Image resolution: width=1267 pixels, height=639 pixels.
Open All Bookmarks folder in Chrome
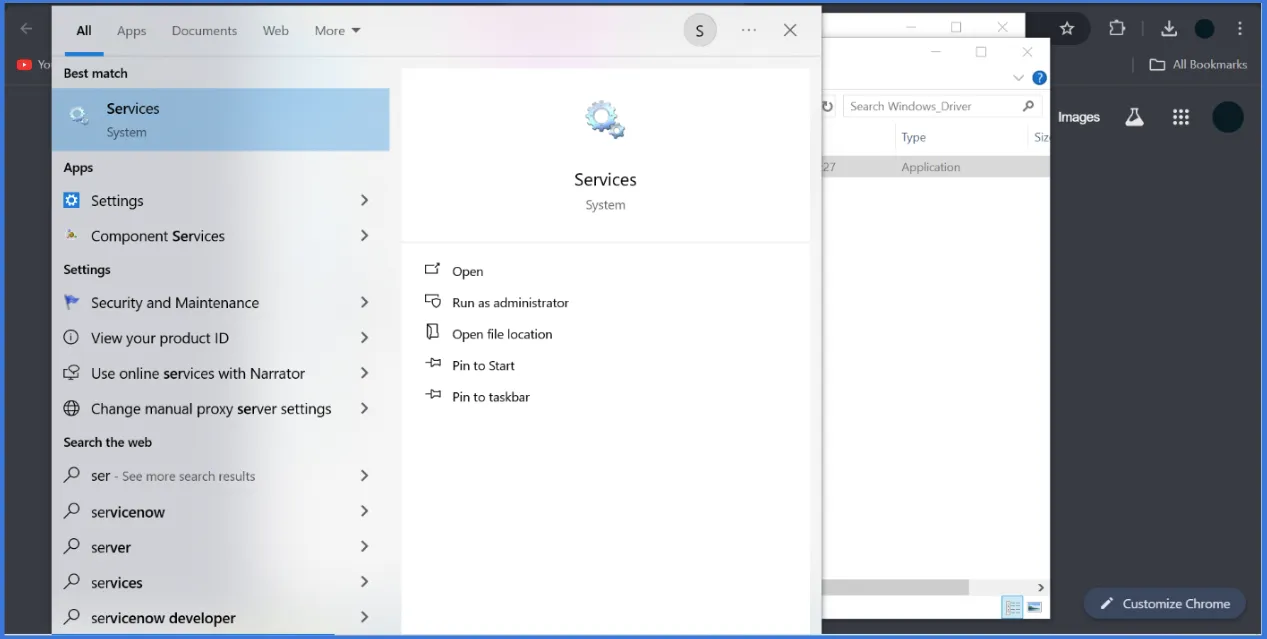point(1198,64)
